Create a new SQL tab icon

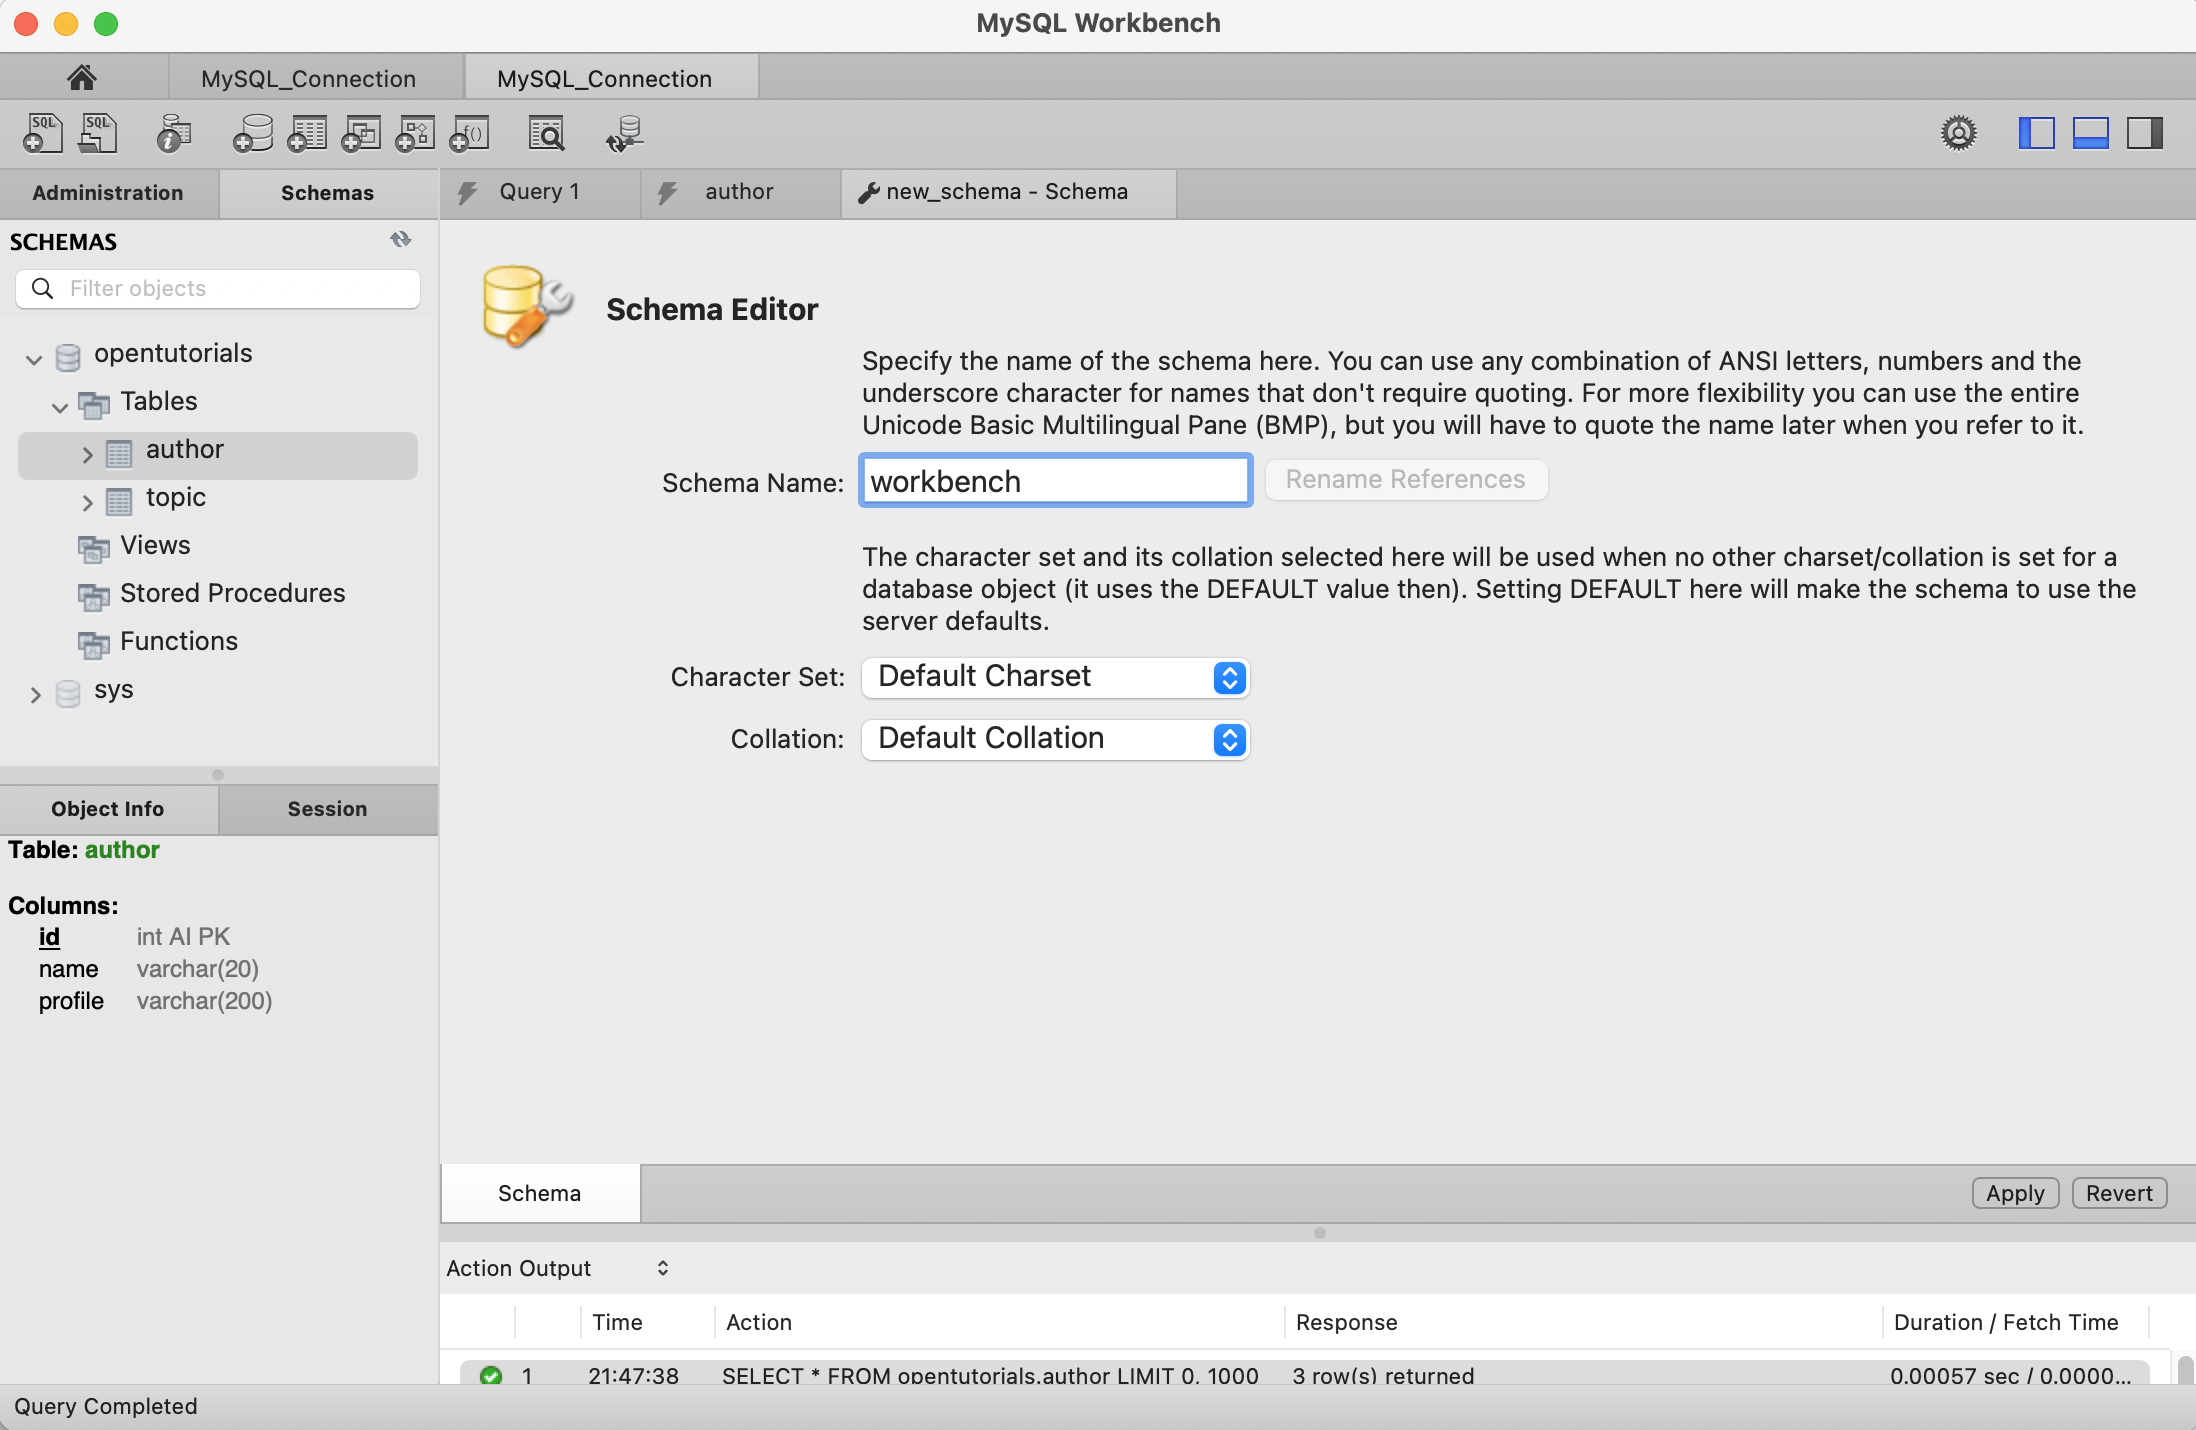(x=42, y=133)
